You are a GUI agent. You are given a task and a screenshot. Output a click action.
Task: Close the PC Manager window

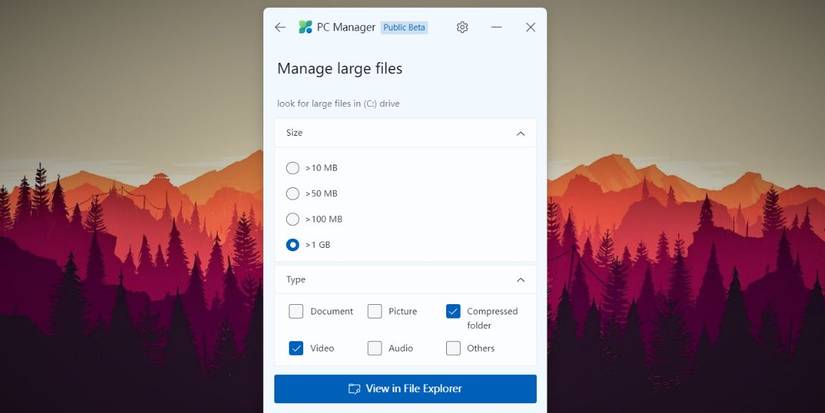point(530,27)
